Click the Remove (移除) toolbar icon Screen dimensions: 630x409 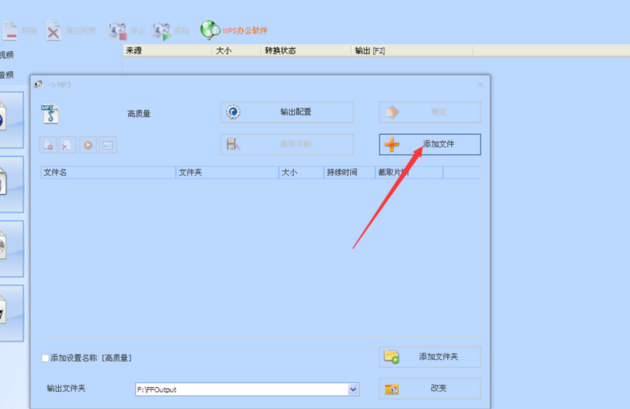(10, 31)
